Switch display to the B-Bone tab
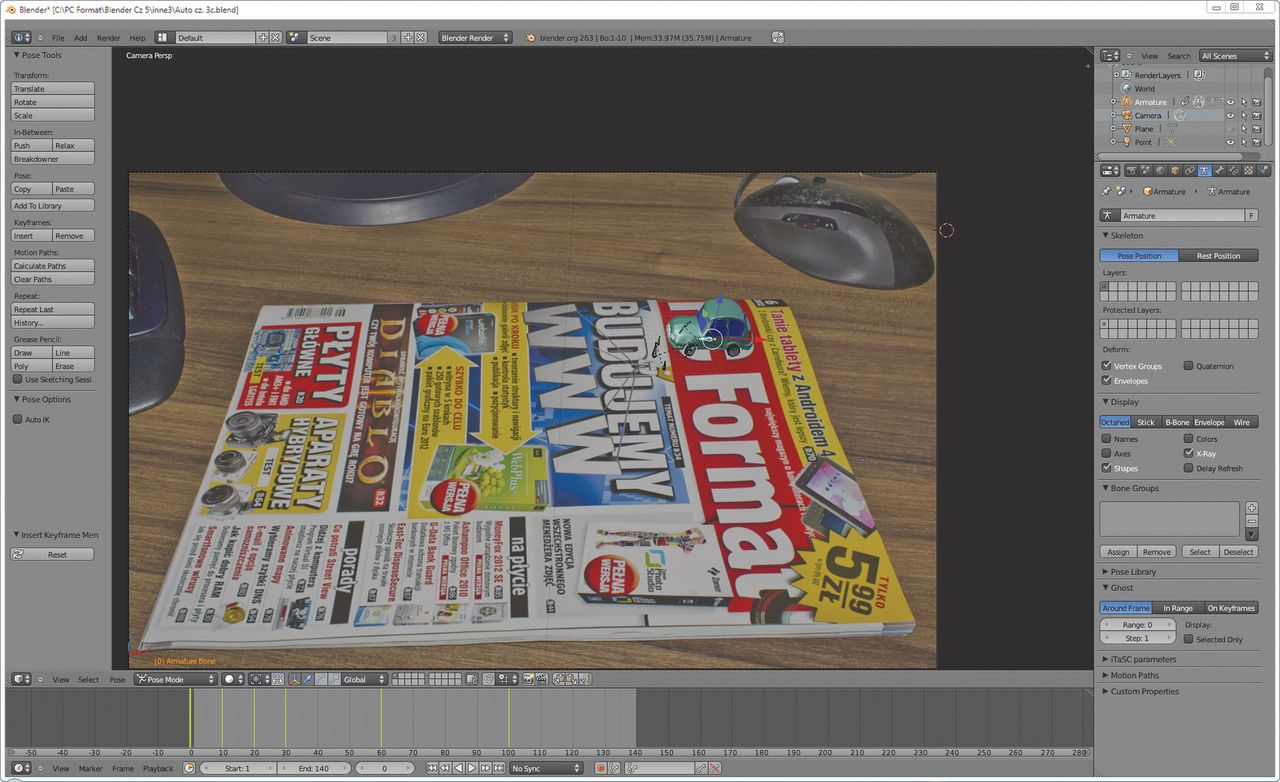 coord(1177,422)
